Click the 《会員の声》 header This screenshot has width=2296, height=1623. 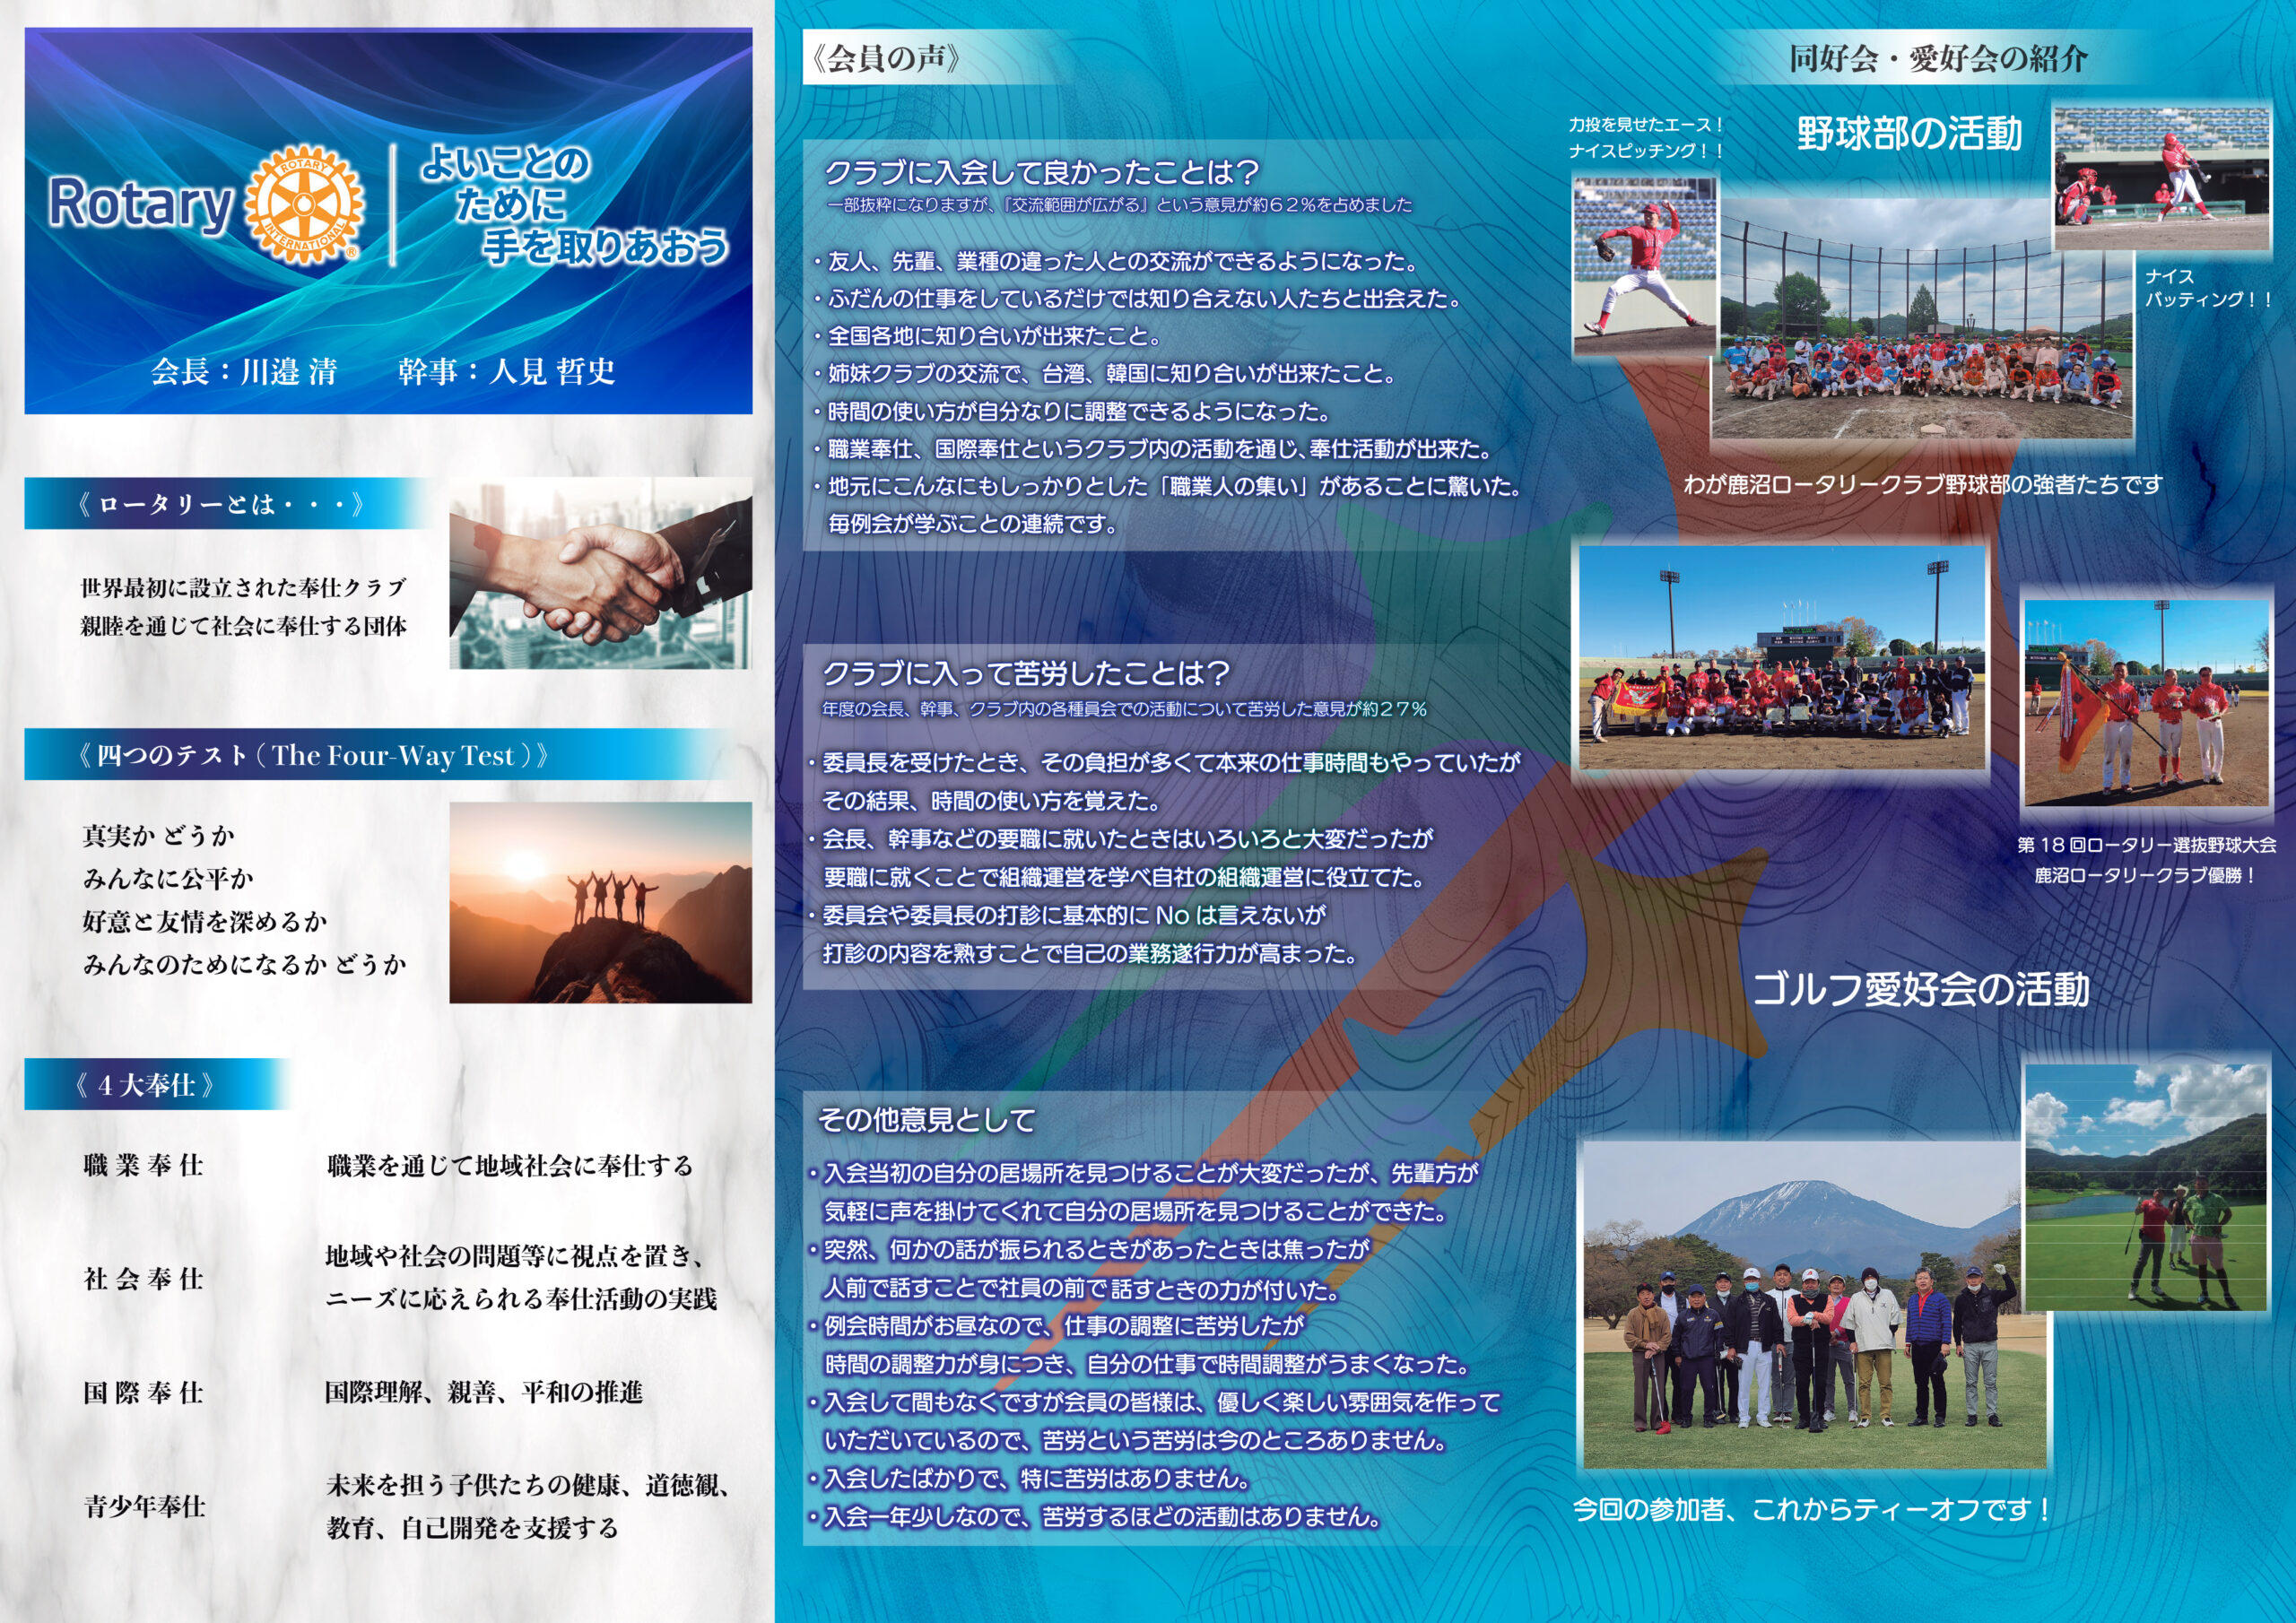pyautogui.click(x=884, y=58)
